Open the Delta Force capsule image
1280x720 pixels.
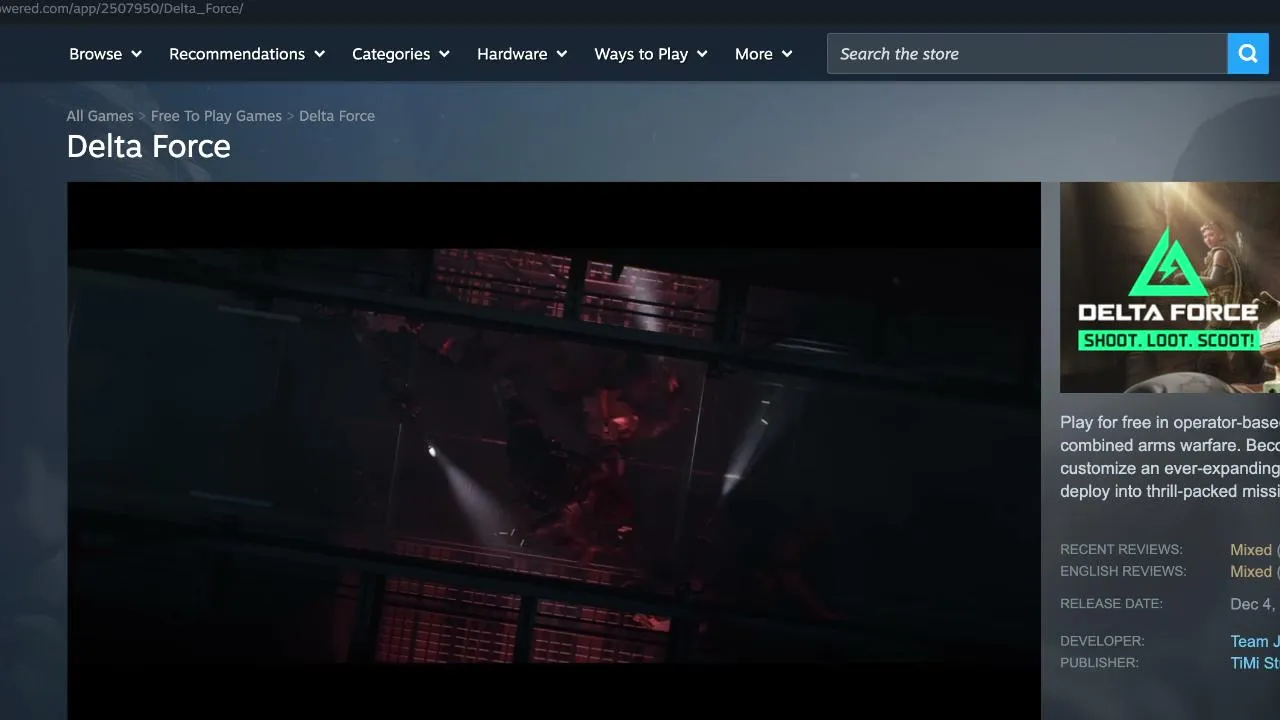[1170, 287]
